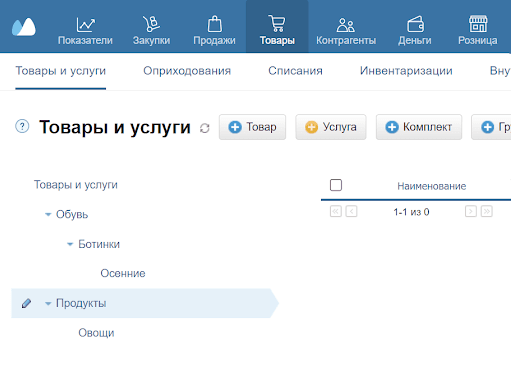Open the Показатели section

tap(85, 31)
